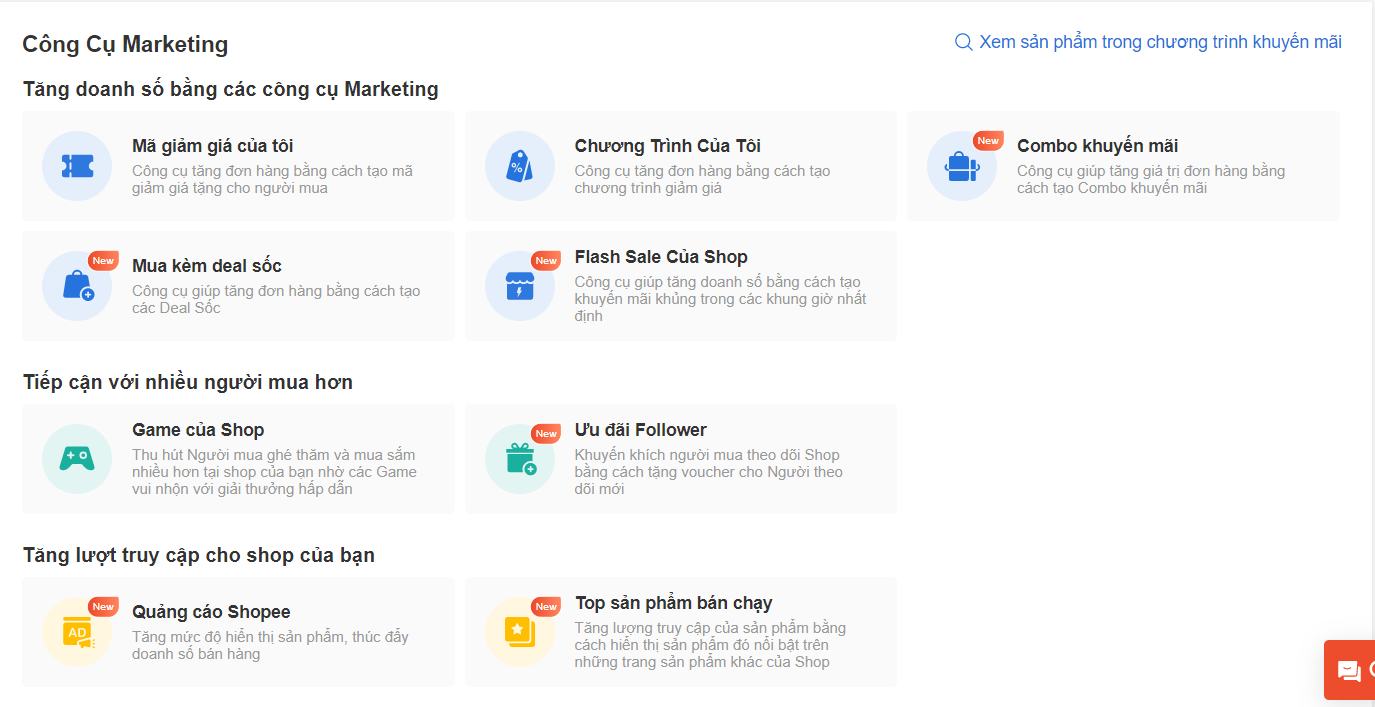Click the Ưu đãi Follower description text

click(709, 472)
